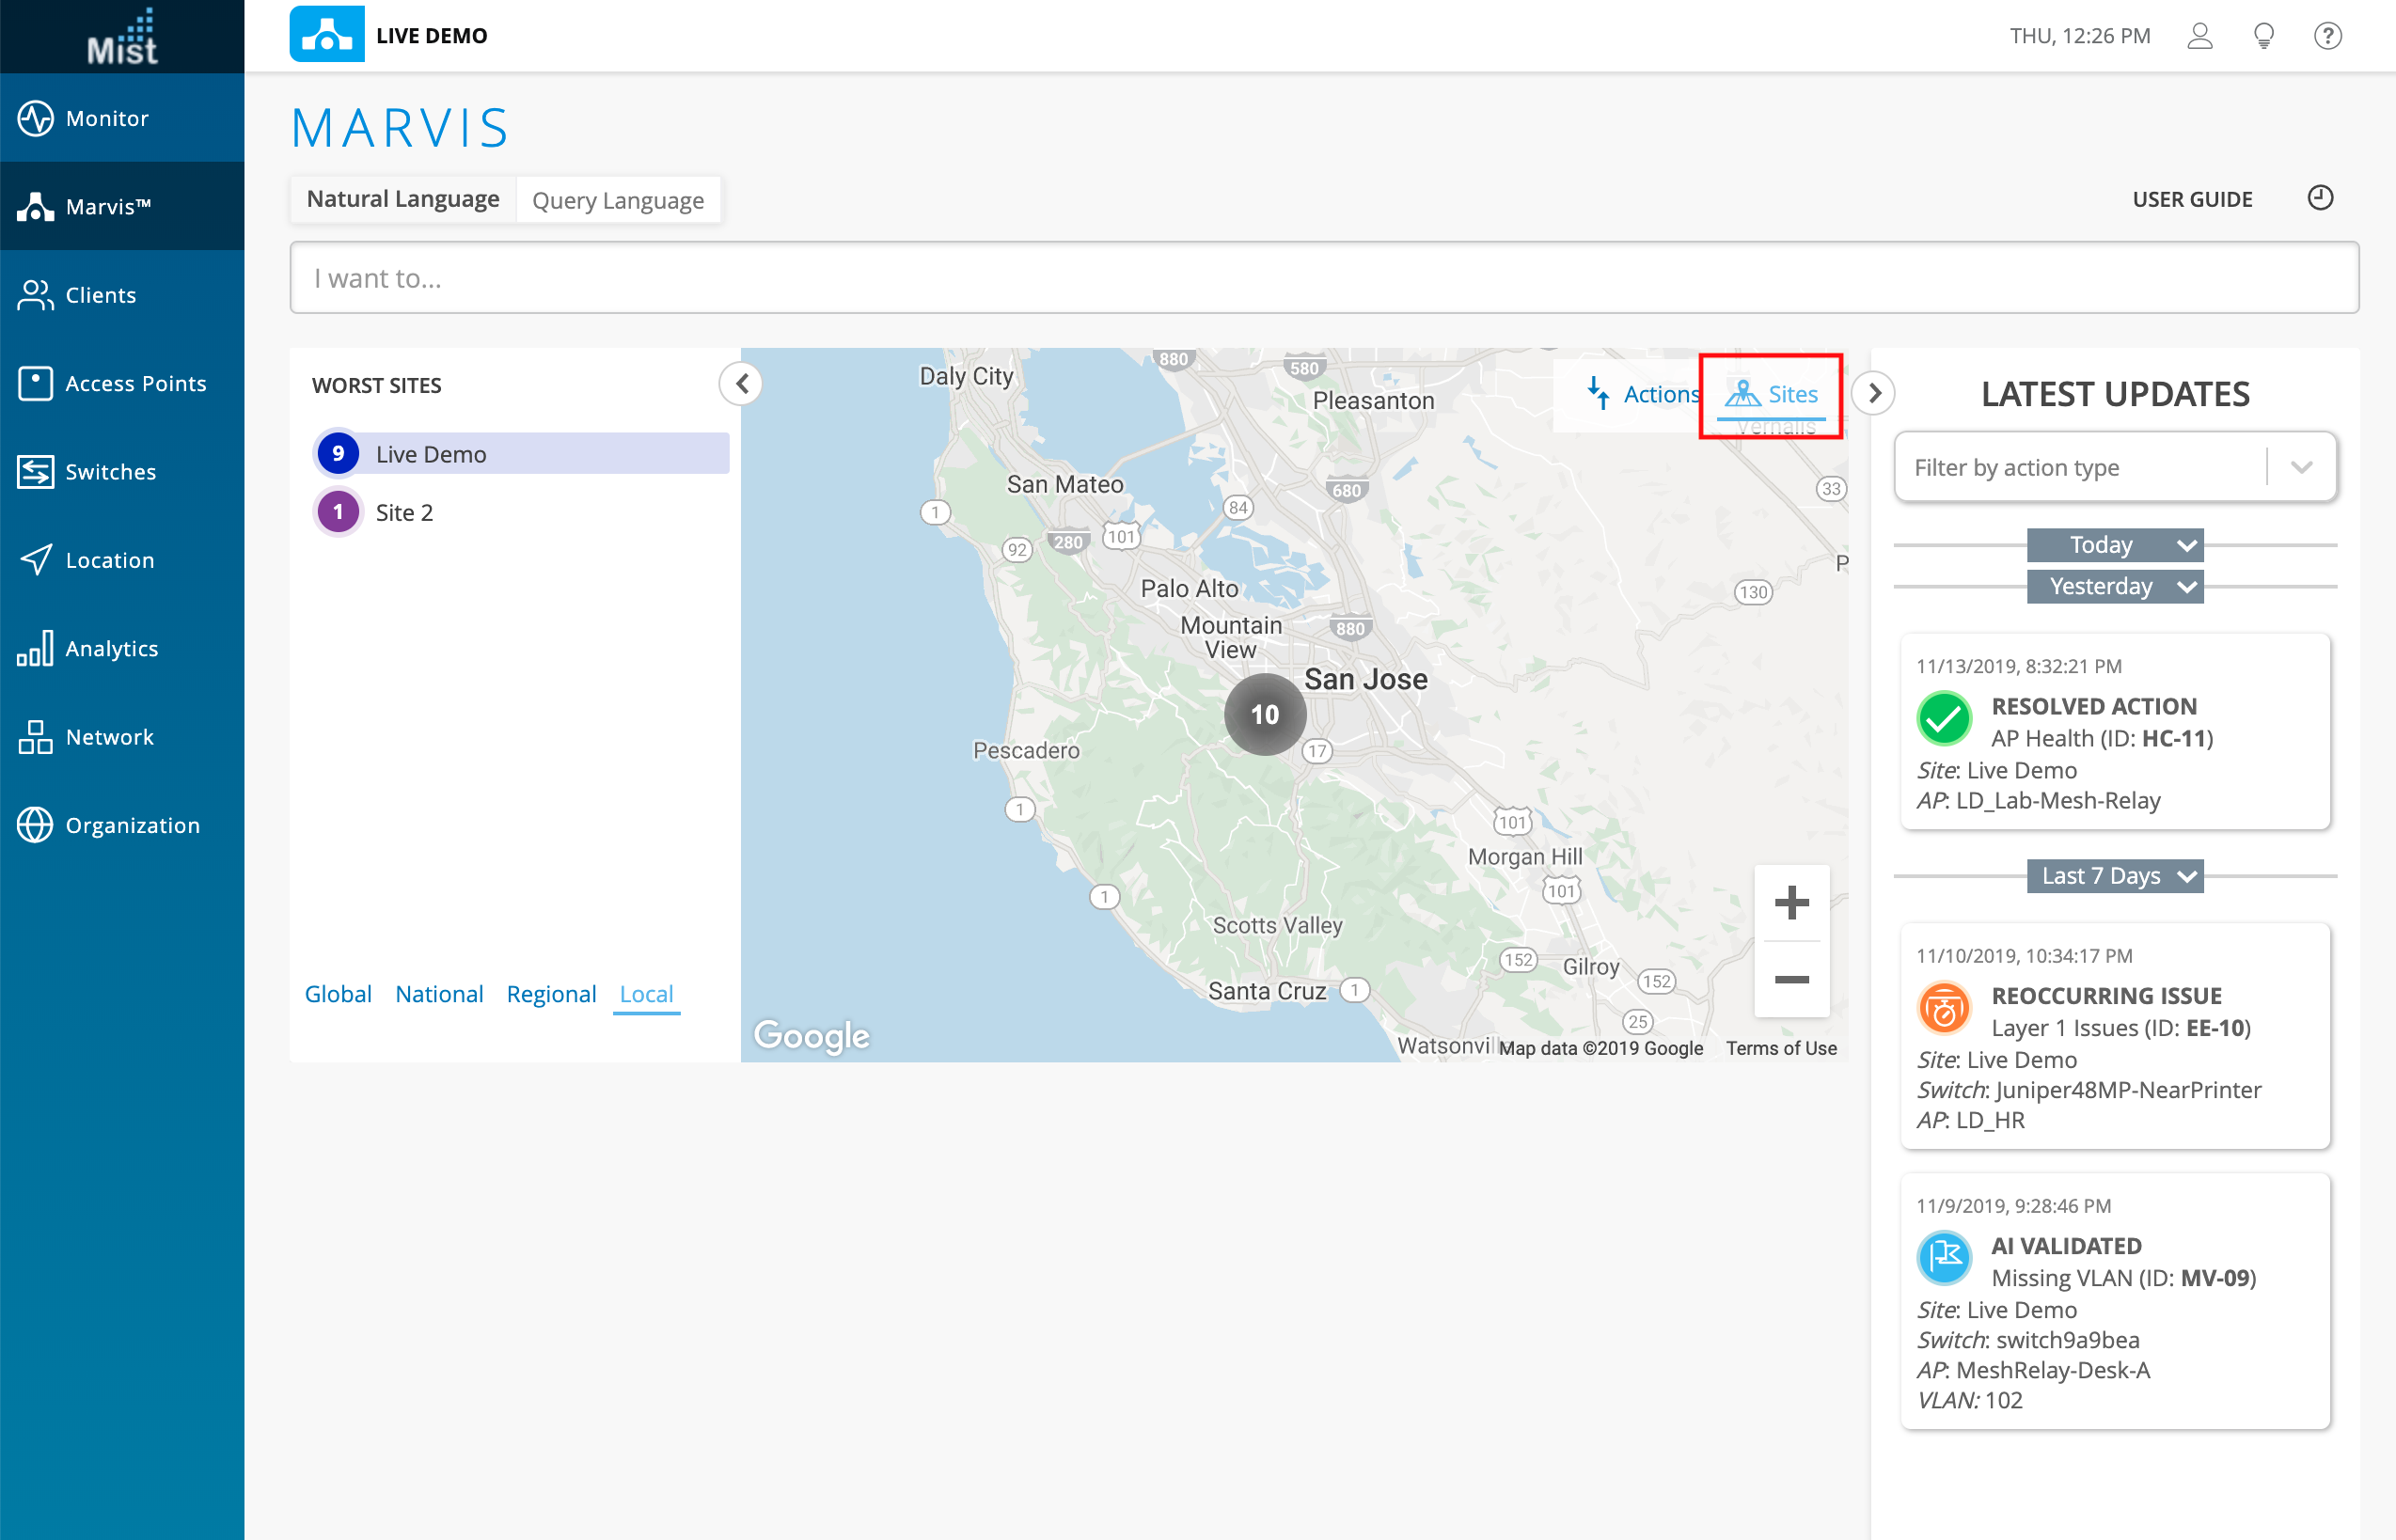Screen dimensions: 2396x1540
Task: Select the Regional scope tab
Action: [x=551, y=994]
